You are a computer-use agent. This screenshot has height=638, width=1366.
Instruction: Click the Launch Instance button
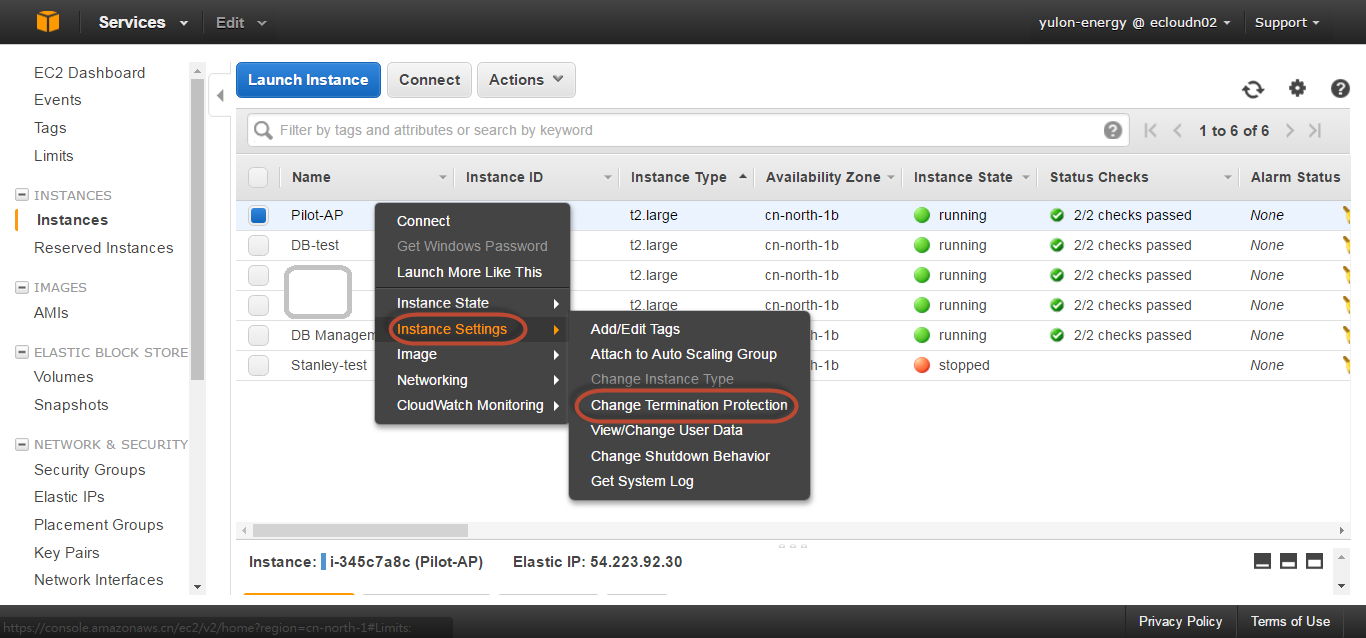click(308, 80)
